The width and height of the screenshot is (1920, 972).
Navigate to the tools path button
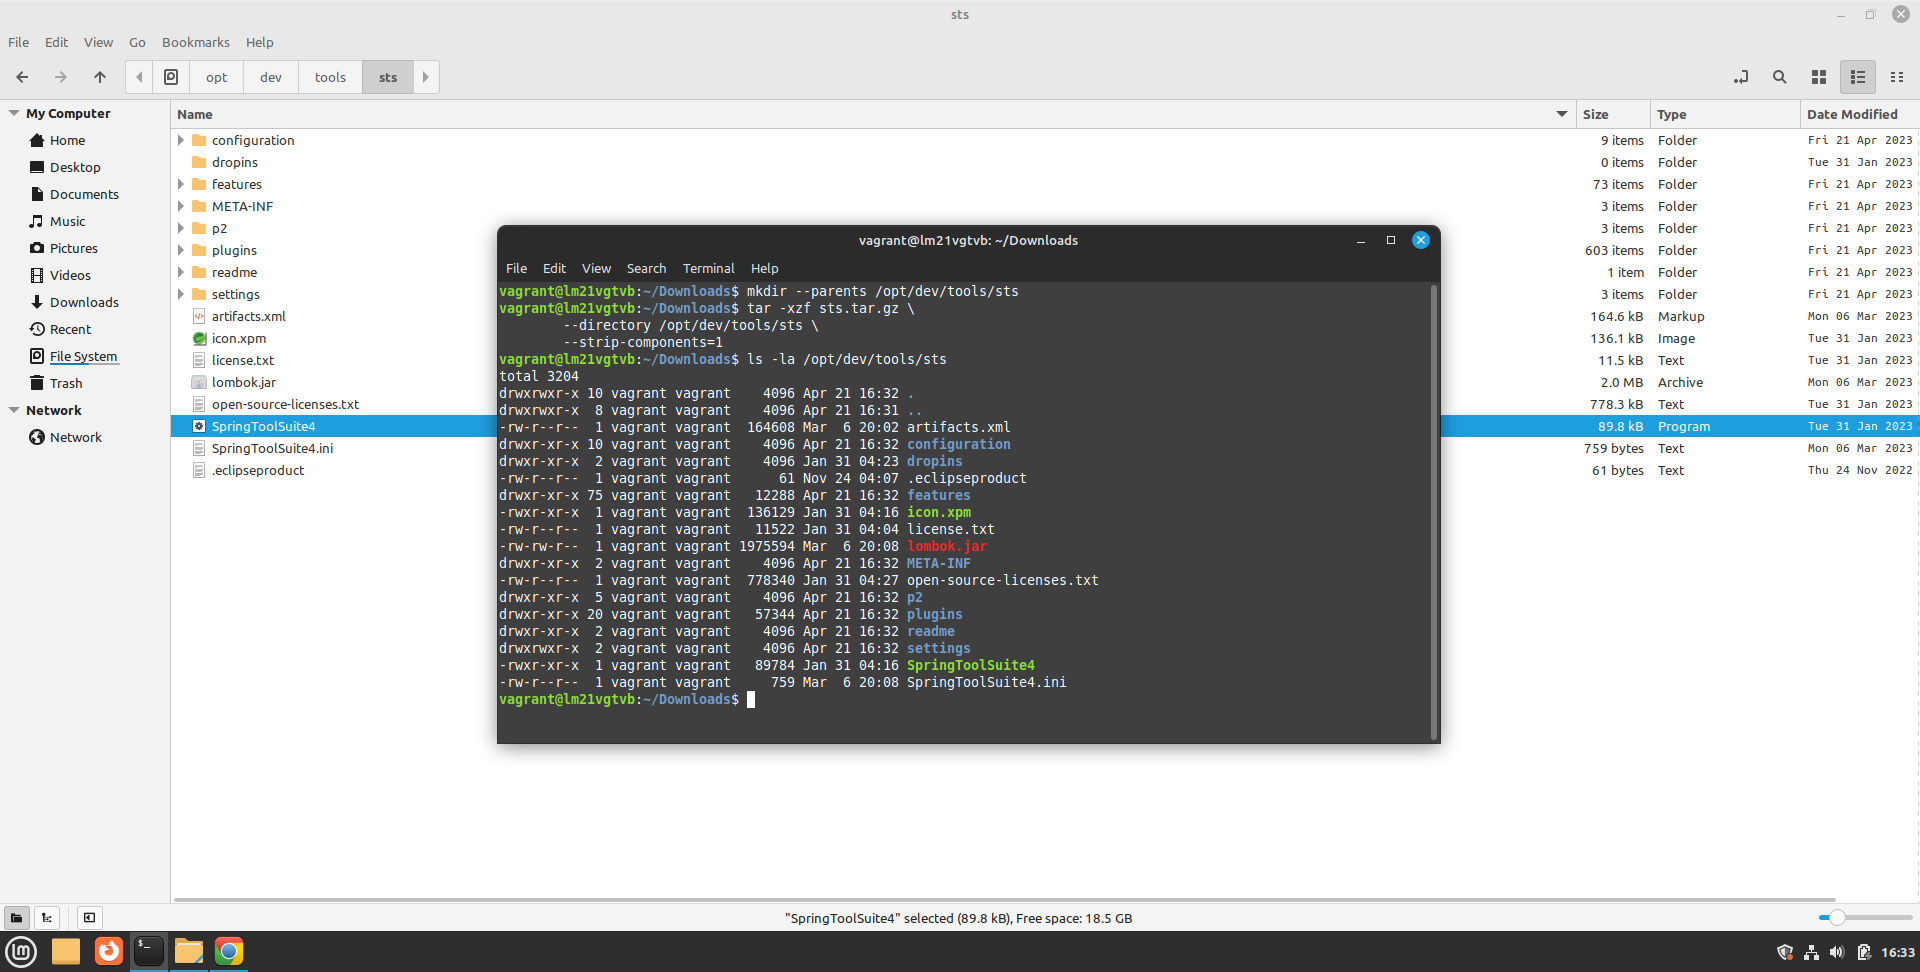tap(330, 77)
